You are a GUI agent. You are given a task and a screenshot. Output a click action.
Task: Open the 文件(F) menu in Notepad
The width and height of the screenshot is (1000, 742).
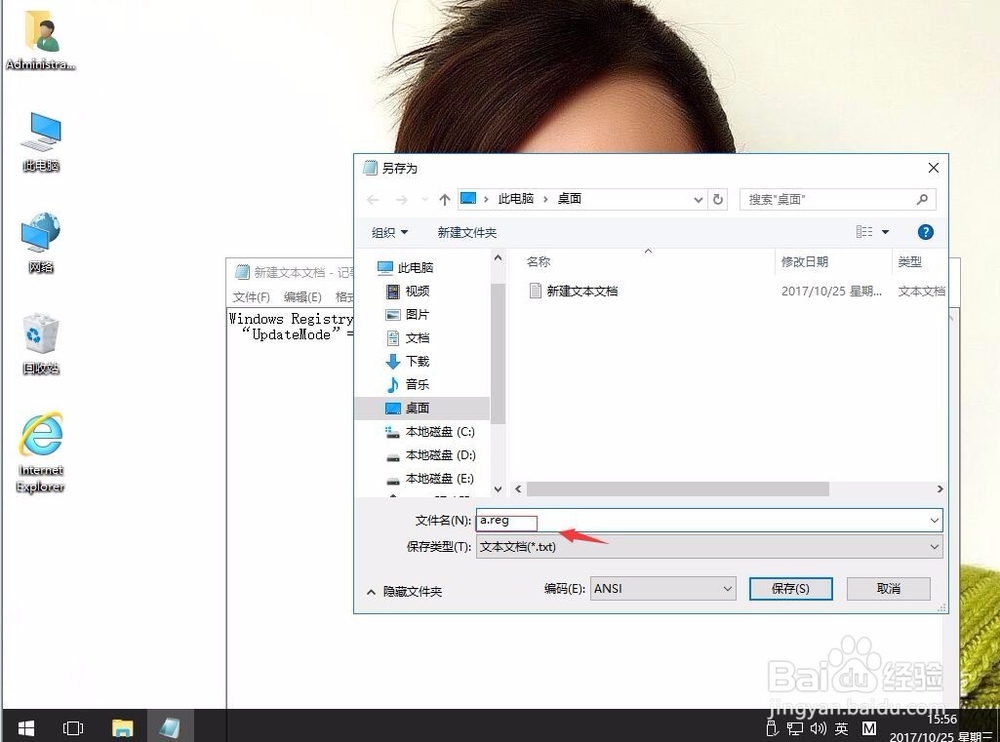(251, 296)
